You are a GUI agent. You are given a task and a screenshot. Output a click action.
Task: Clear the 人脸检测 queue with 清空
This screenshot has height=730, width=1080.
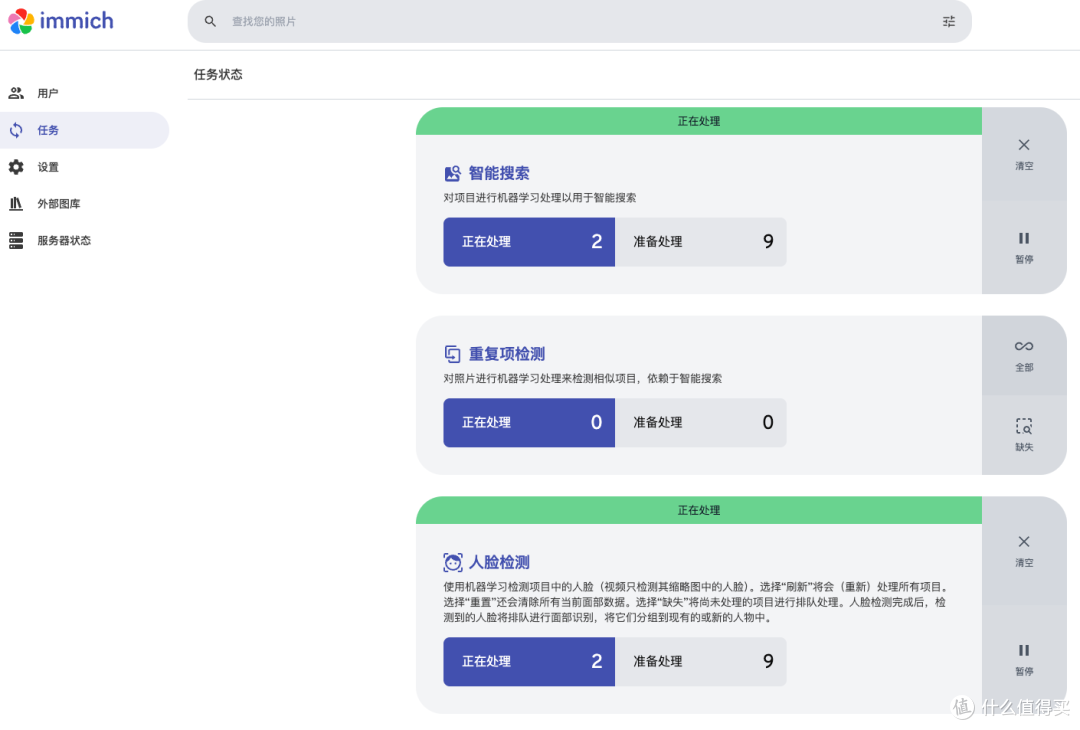pyautogui.click(x=1024, y=551)
